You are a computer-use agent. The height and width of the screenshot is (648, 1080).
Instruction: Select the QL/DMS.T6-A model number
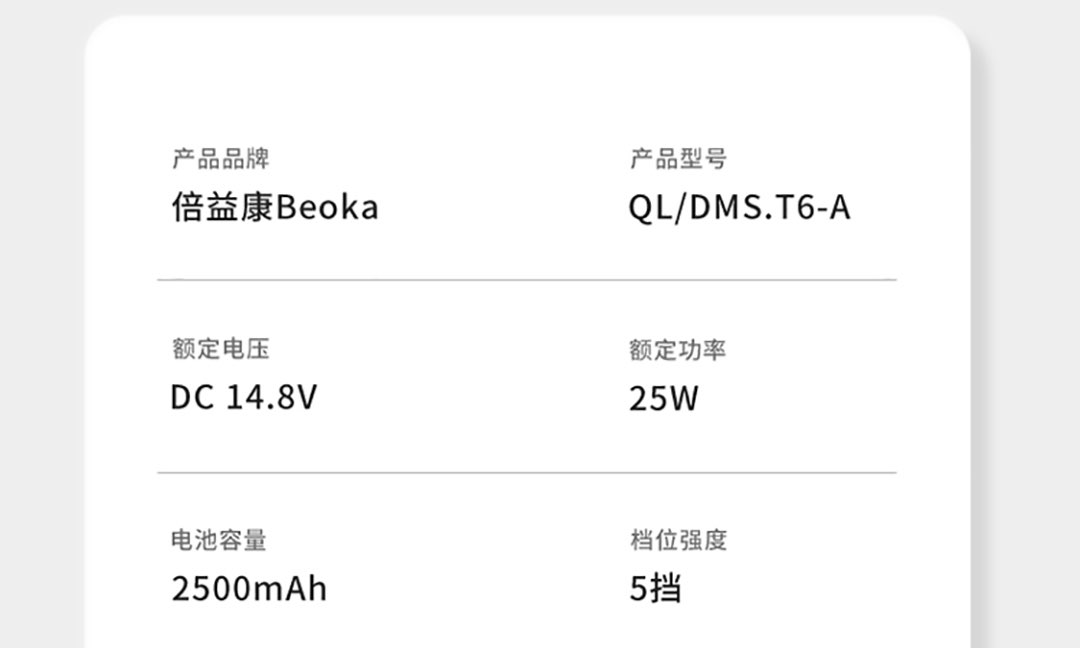739,207
